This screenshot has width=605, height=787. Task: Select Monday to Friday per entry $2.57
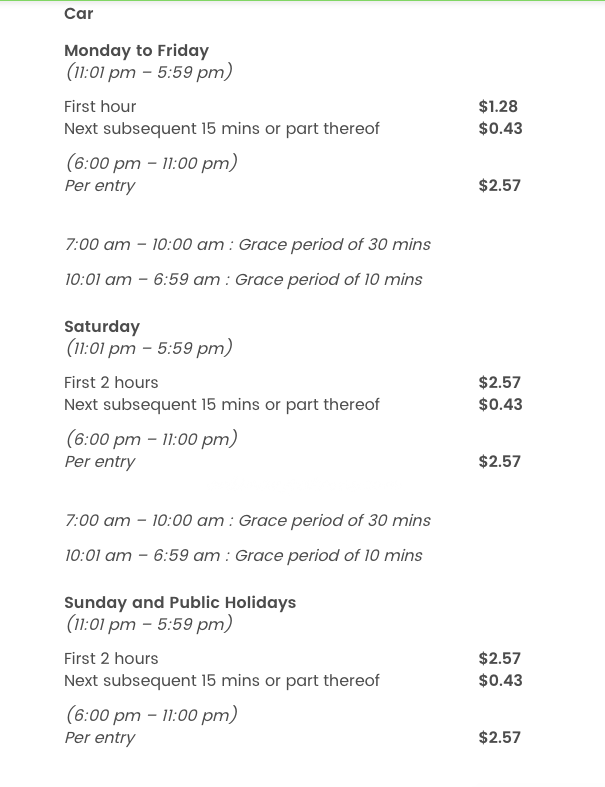[x=499, y=185]
